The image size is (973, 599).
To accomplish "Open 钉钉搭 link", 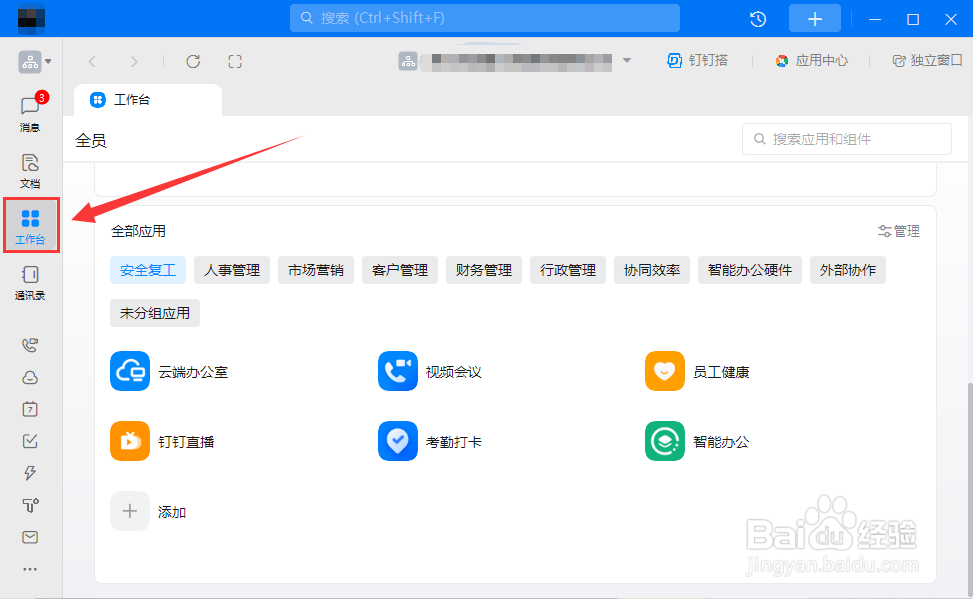I will click(x=697, y=60).
